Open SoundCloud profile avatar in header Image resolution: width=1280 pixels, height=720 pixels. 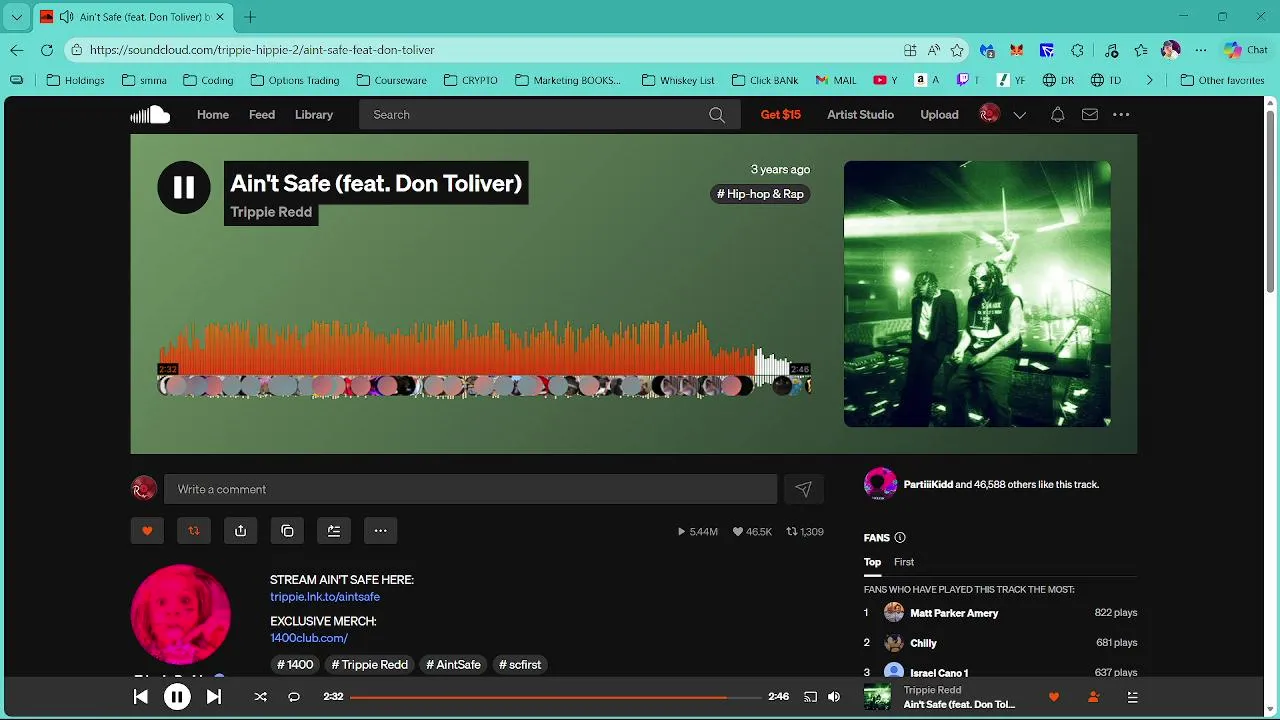990,115
